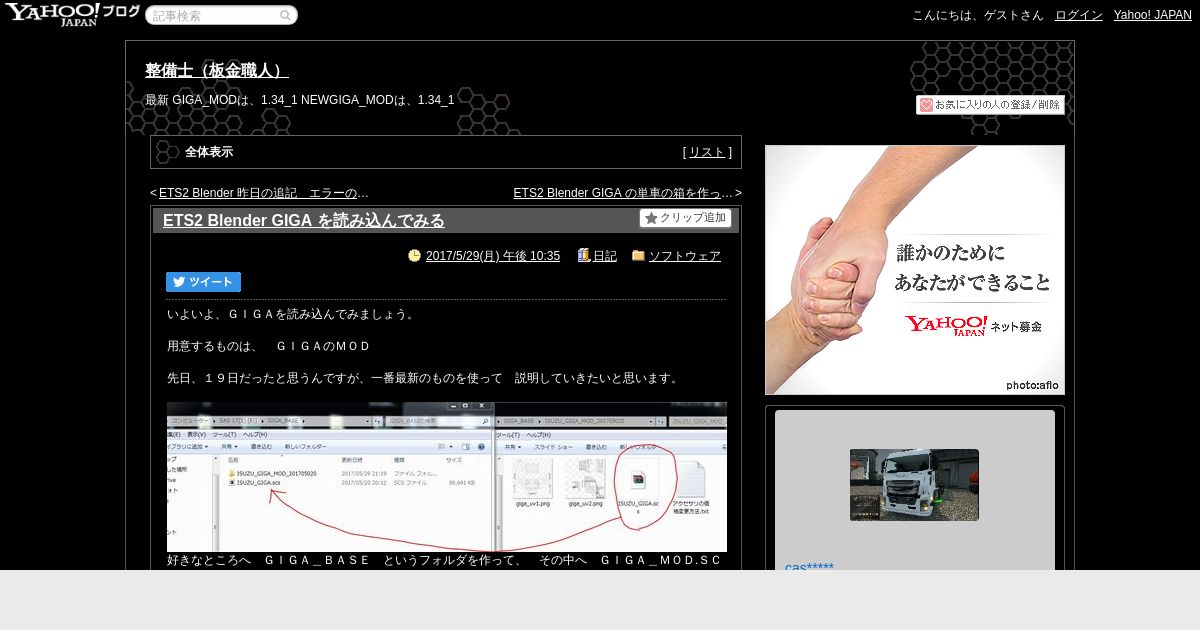Click お気に入りの人の登録/削除 button
1200x630 pixels.
[x=990, y=105]
